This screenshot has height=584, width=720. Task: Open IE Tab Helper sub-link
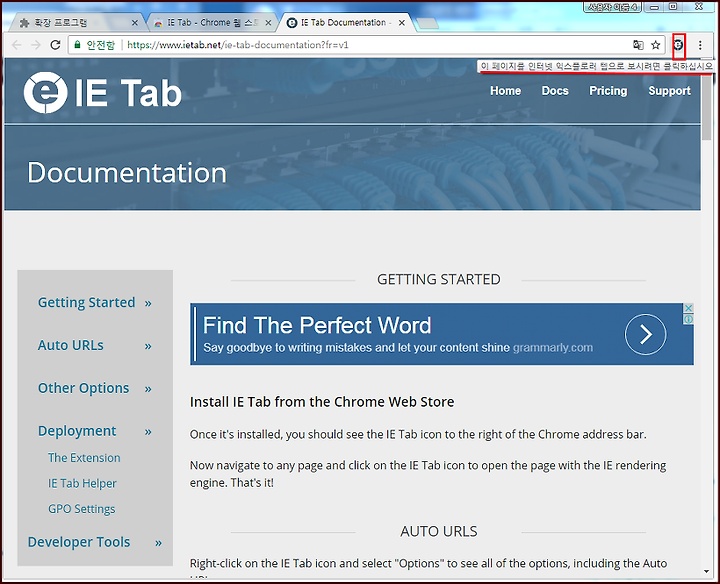tap(82, 483)
